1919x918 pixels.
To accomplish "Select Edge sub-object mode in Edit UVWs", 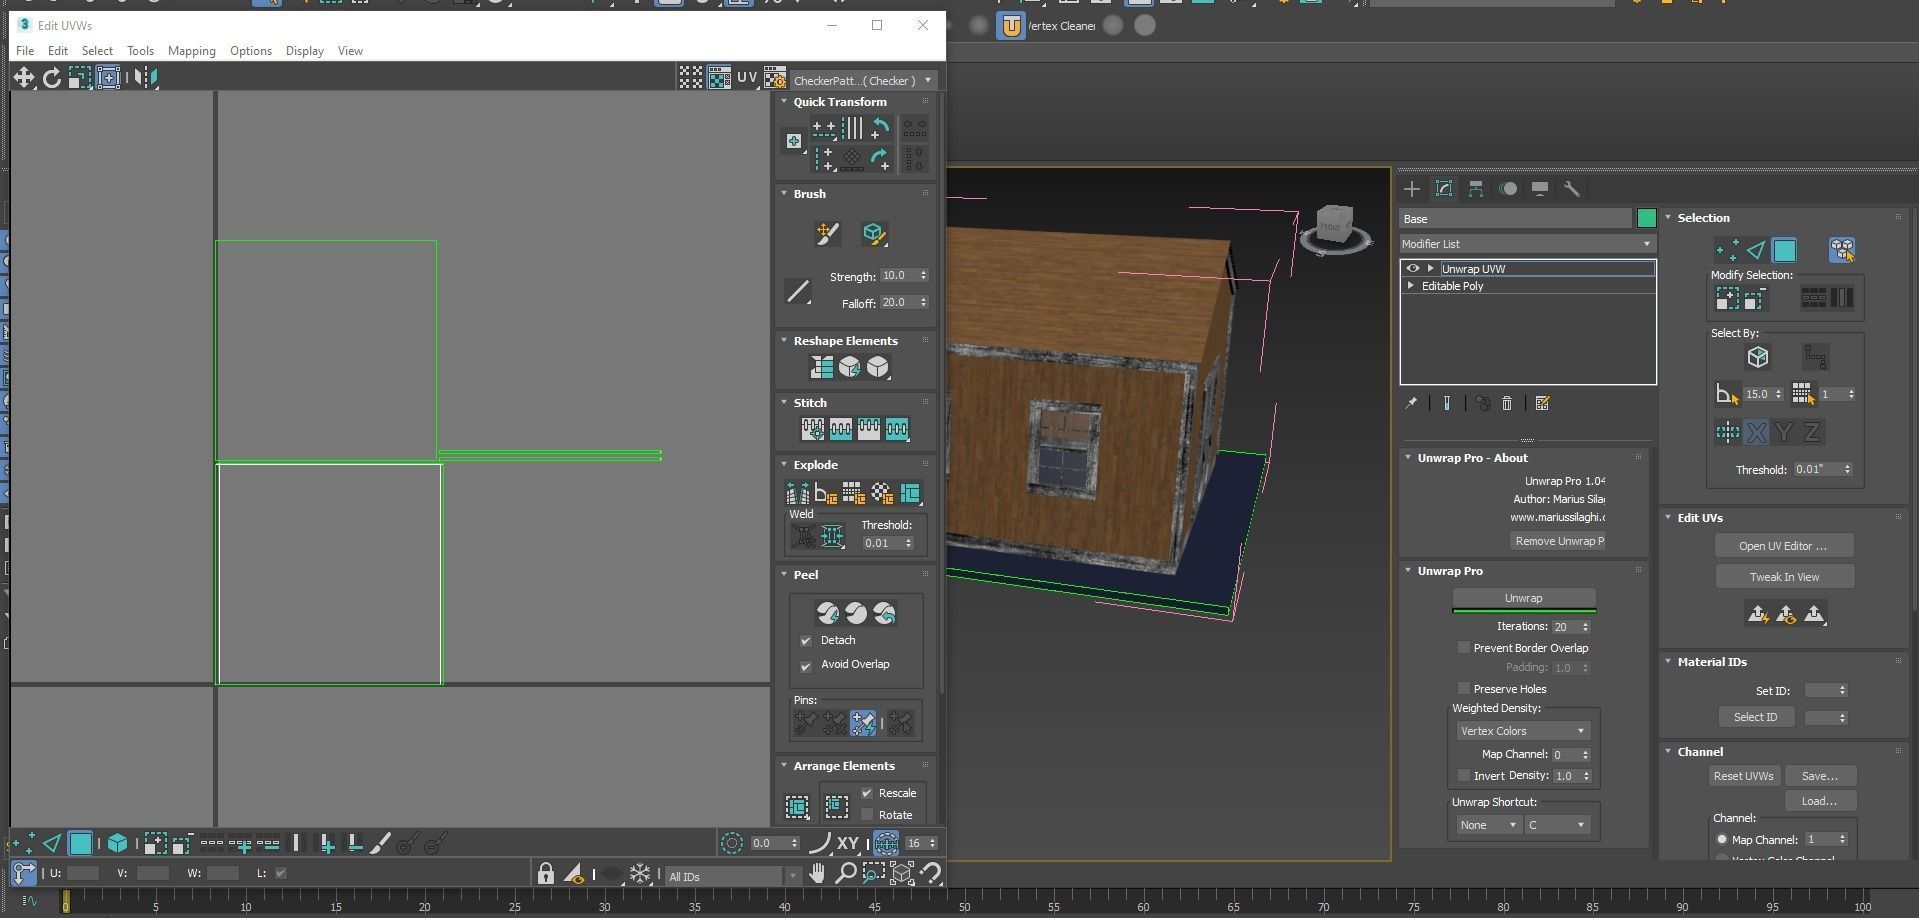I will click(x=53, y=843).
